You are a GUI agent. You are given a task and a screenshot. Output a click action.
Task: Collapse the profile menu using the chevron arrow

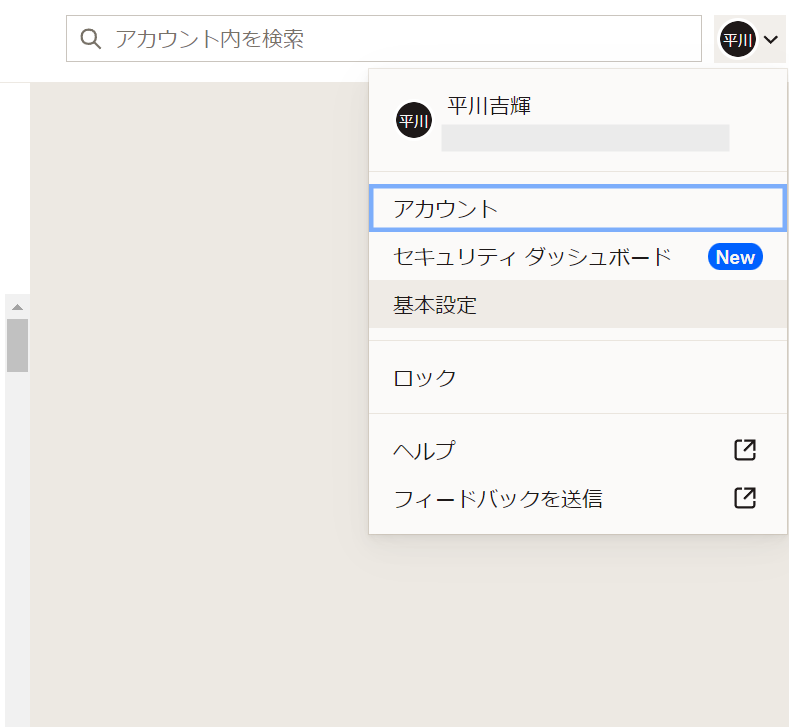pyautogui.click(x=771, y=40)
